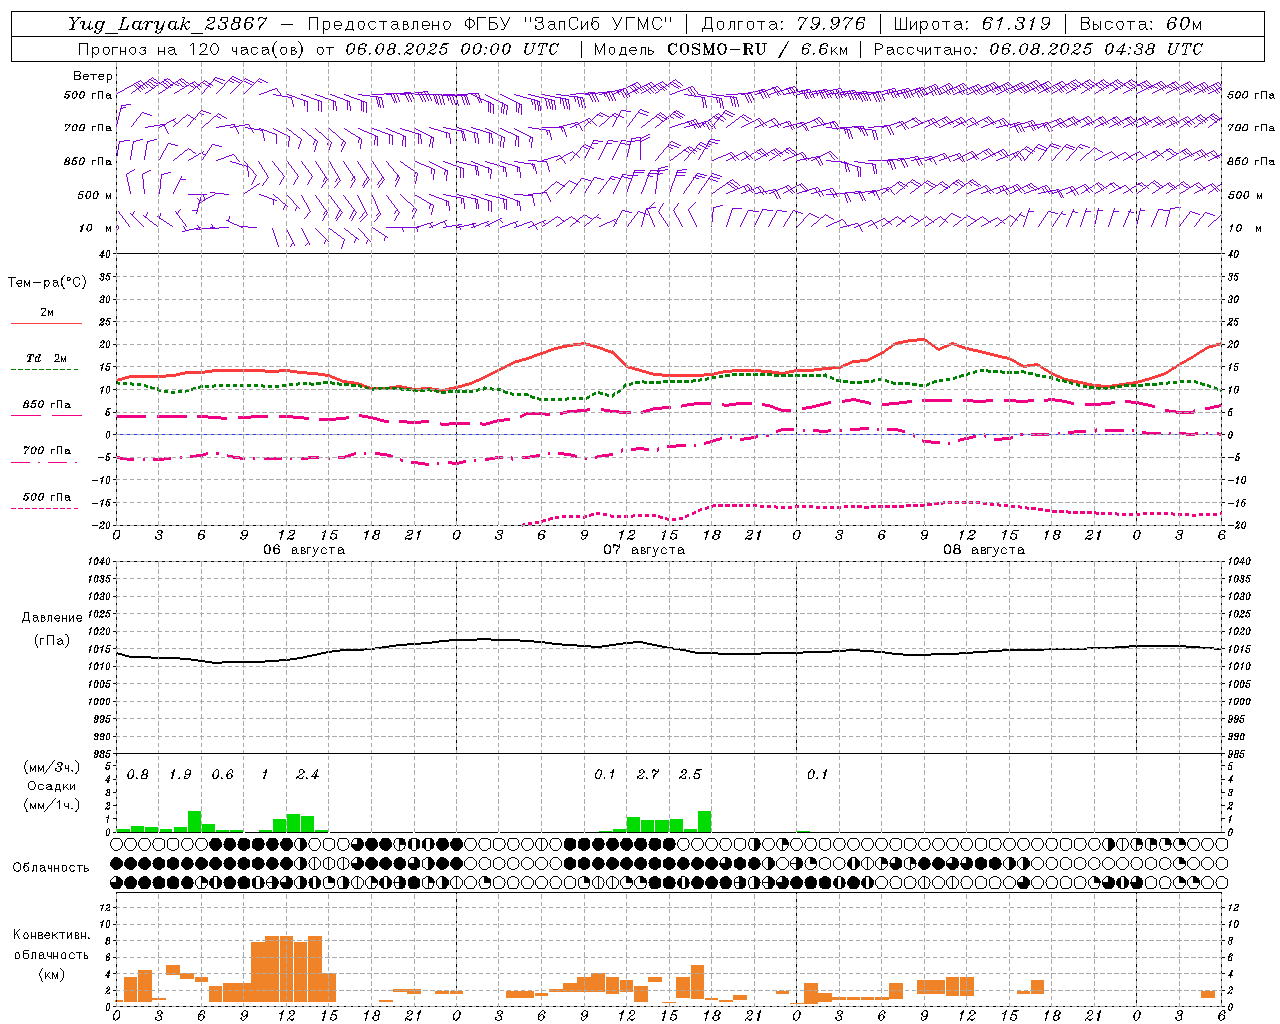Click the Тем-ра(°C) temperature label

[47, 283]
